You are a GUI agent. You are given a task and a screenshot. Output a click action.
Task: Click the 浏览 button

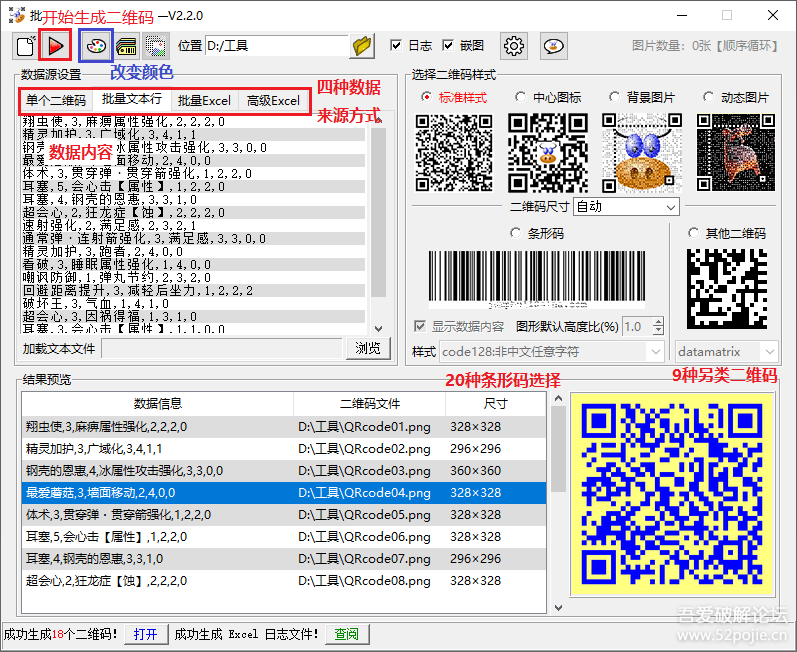[367, 348]
